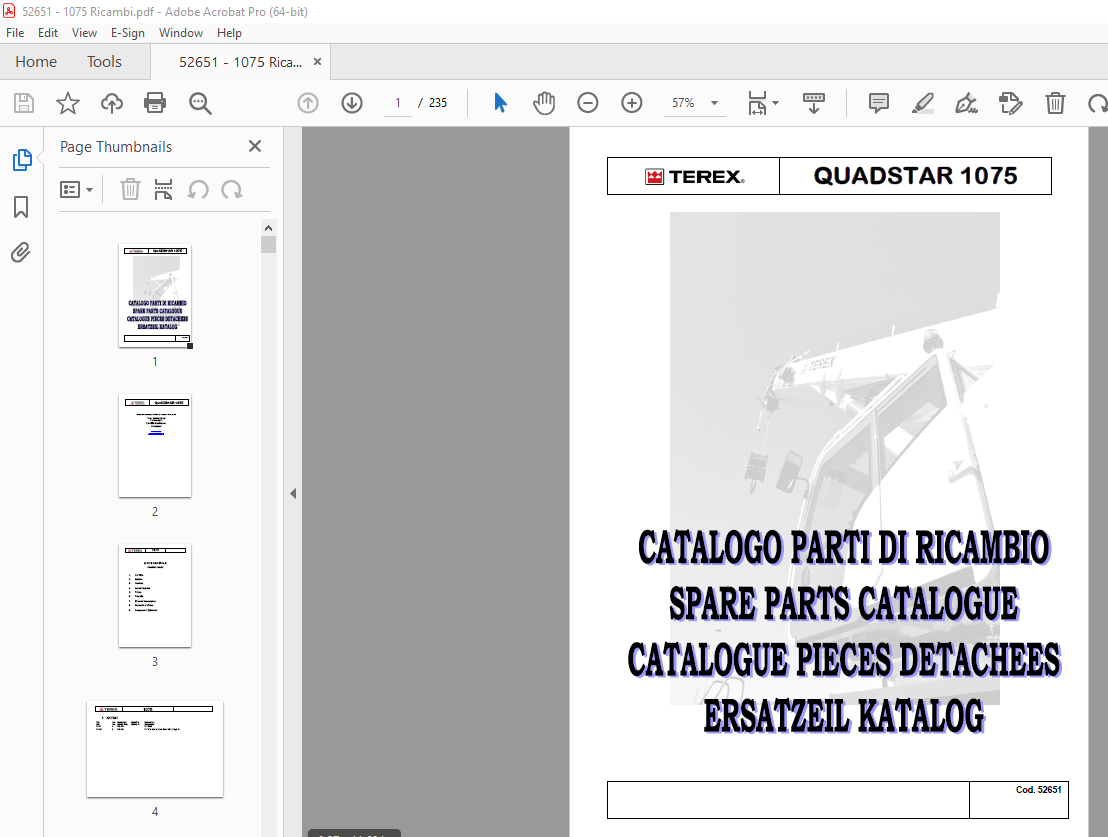
Task: Add a comment sticky note
Action: pyautogui.click(x=878, y=103)
